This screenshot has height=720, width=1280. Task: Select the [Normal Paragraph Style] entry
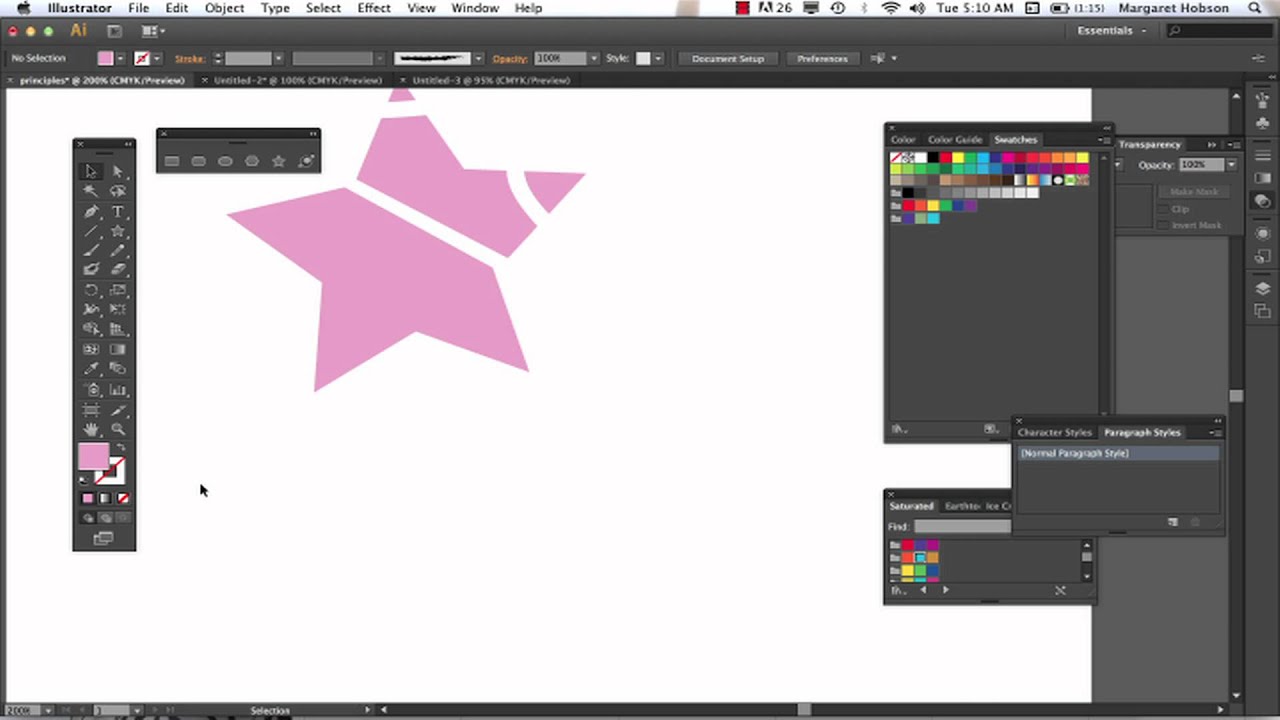point(1118,454)
